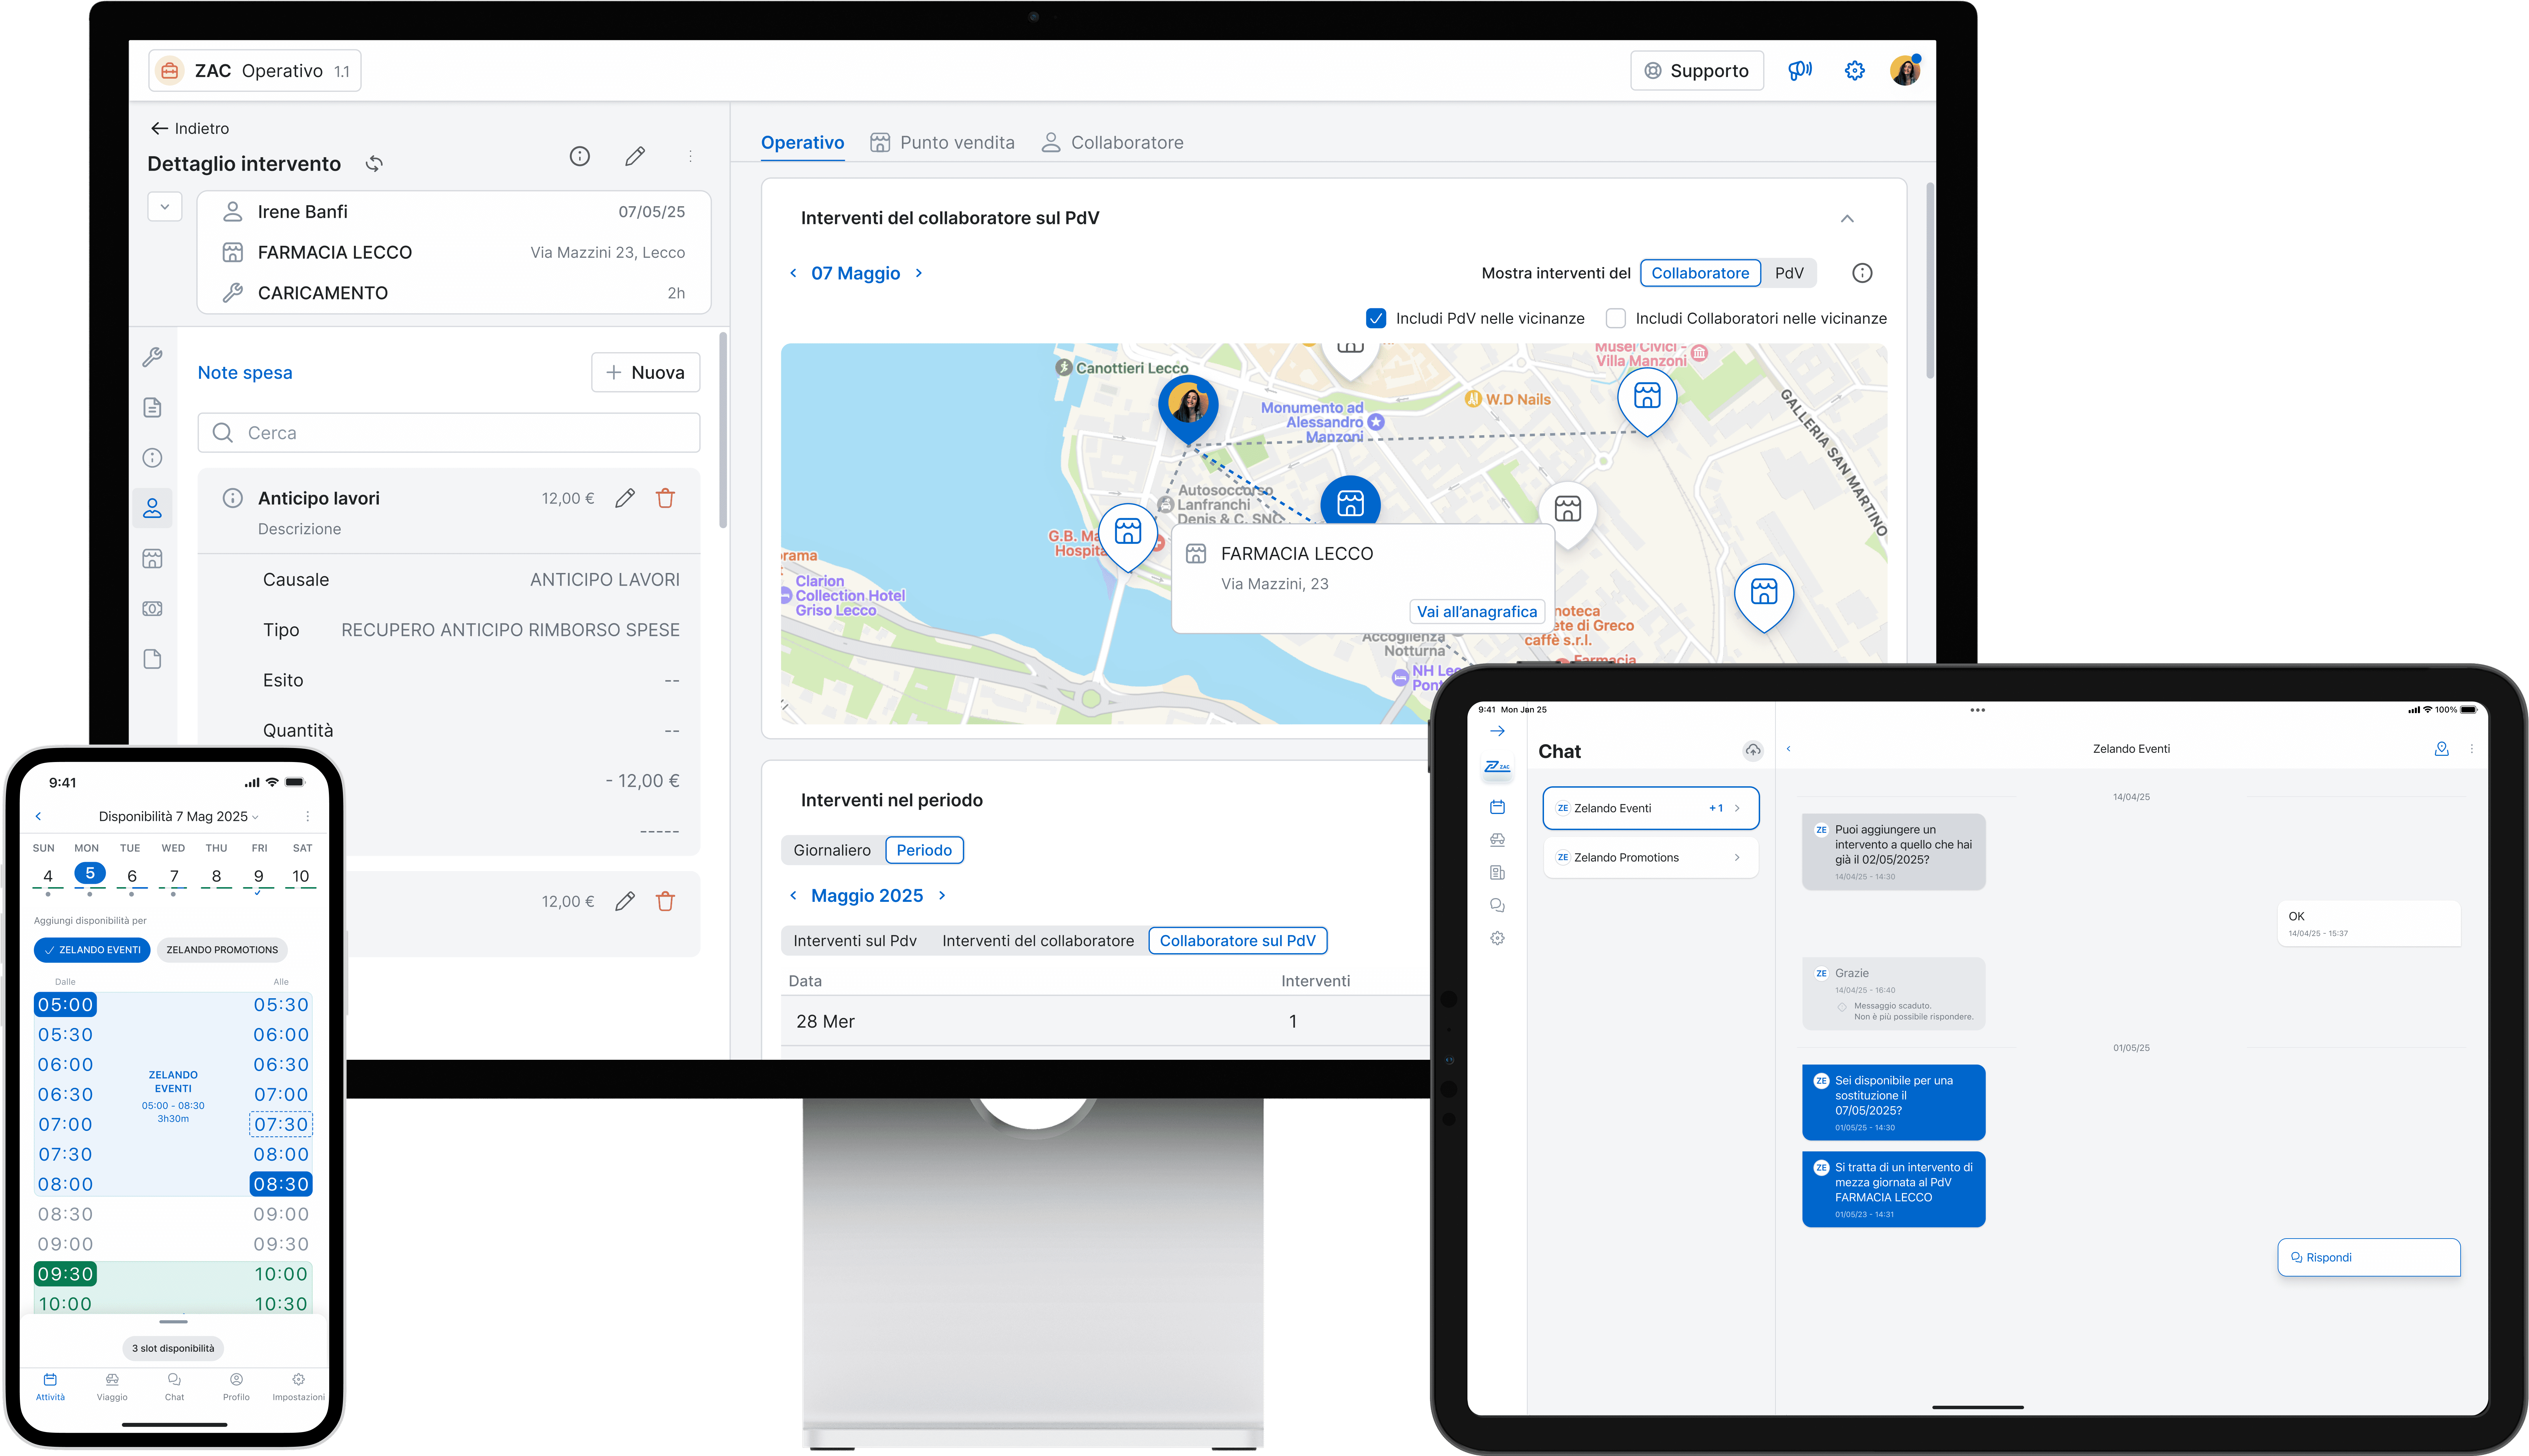This screenshot has width=2529, height=1456.
Task: Click the Nuova expense note button
Action: coord(645,372)
